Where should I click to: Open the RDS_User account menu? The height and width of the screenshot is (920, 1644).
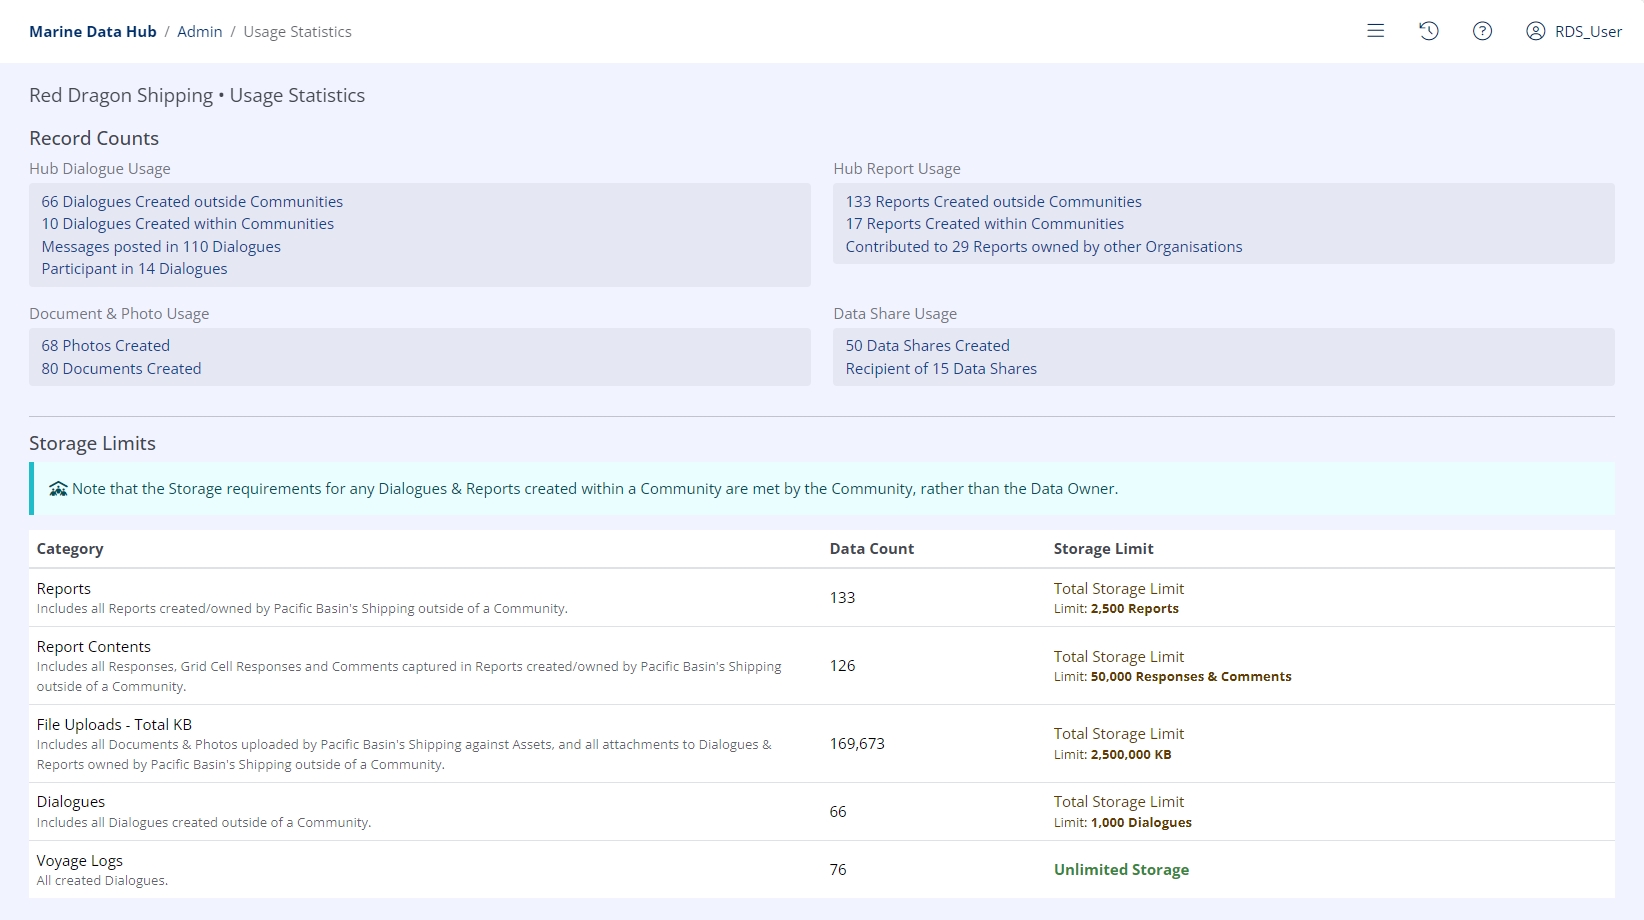point(1588,32)
